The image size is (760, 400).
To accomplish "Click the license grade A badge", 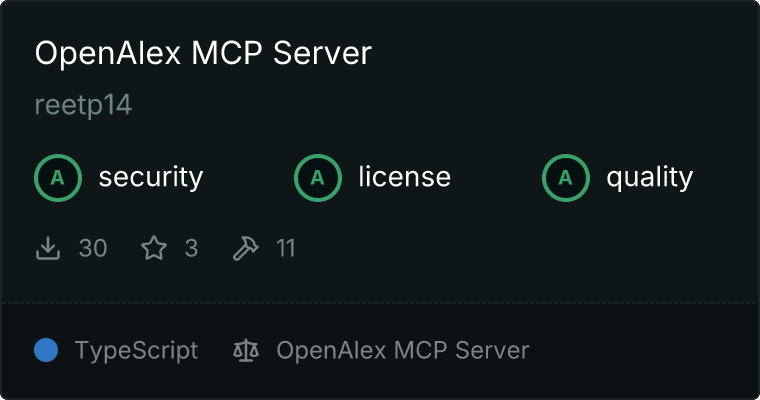I will point(317,178).
